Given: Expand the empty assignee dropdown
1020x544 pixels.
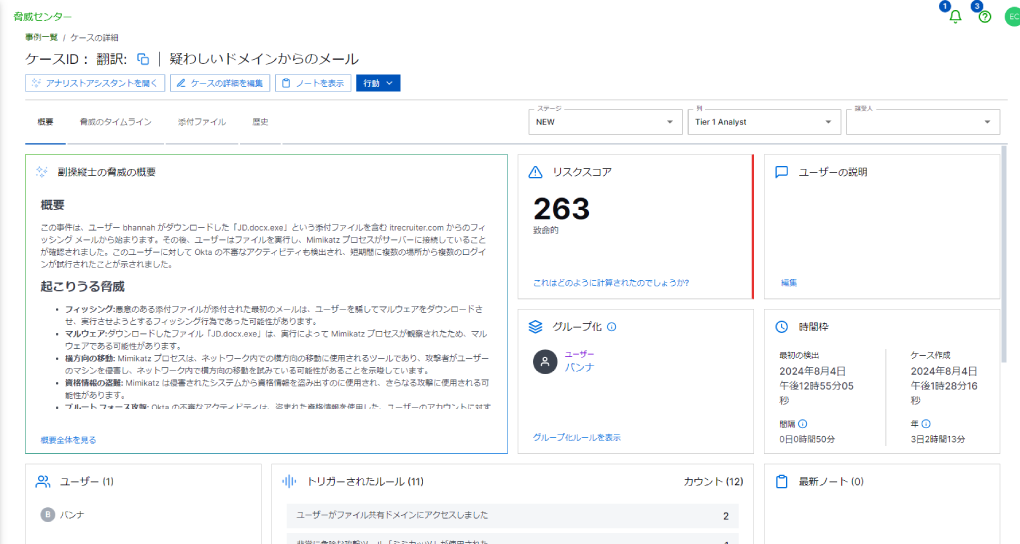Looking at the screenshot, I should [x=922, y=122].
